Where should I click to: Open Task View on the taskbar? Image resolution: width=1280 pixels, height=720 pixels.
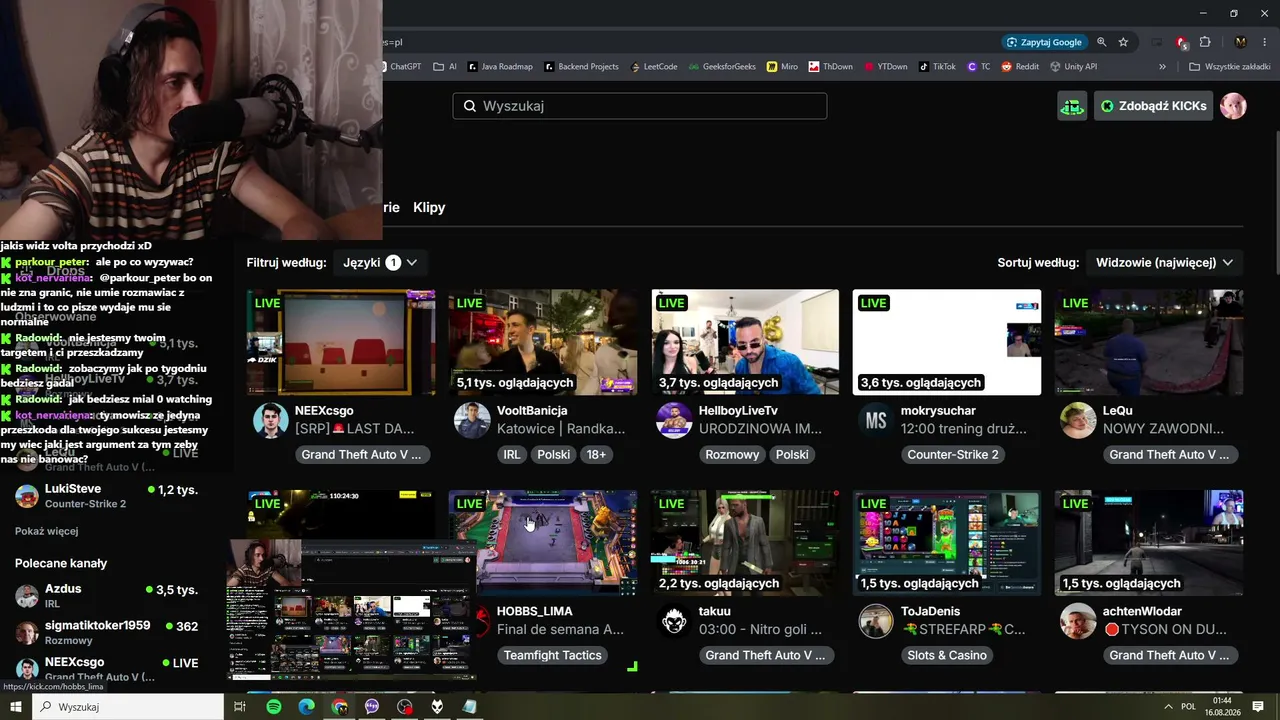pos(240,707)
